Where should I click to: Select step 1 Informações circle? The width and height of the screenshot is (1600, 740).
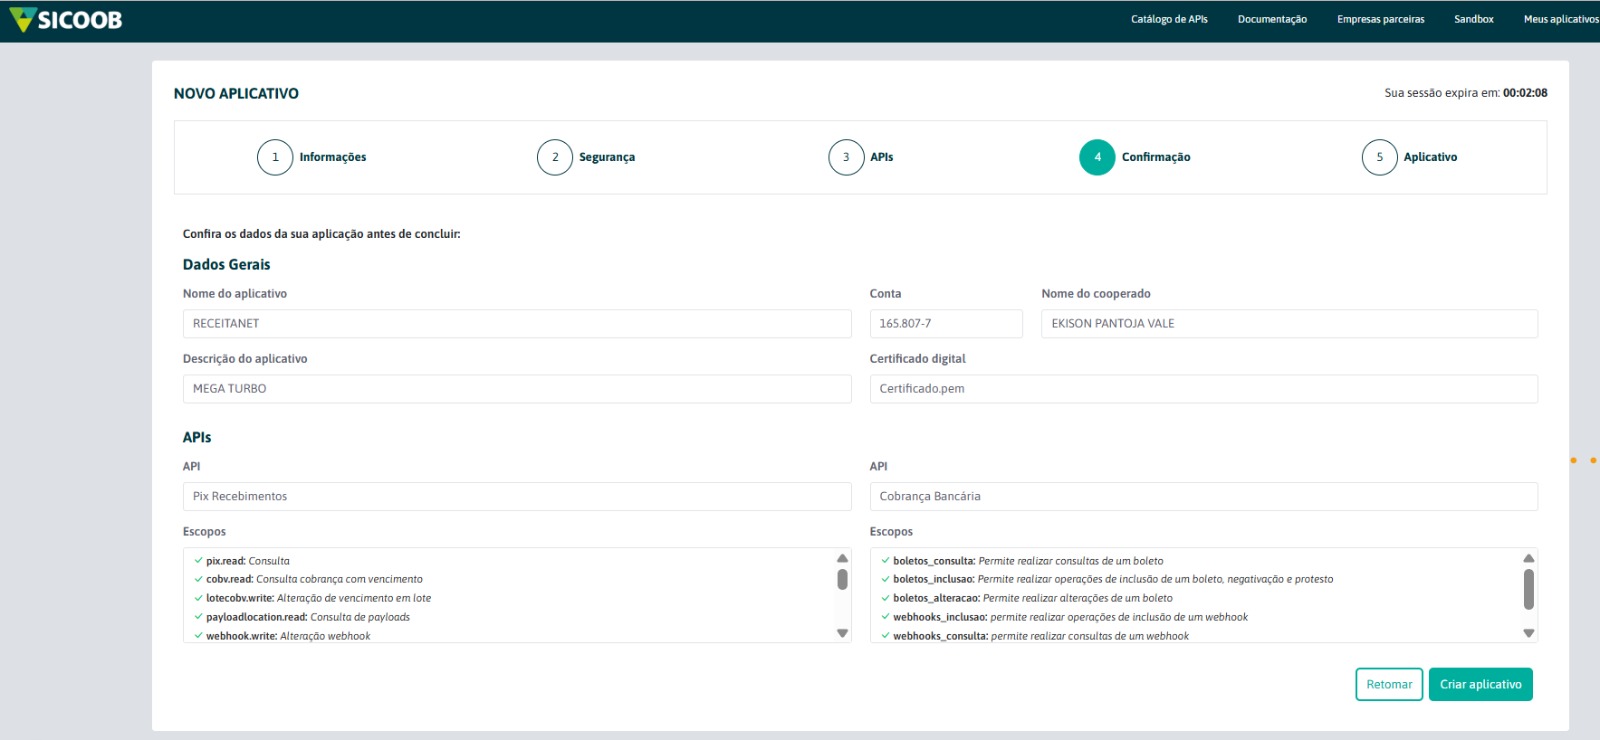tap(275, 157)
